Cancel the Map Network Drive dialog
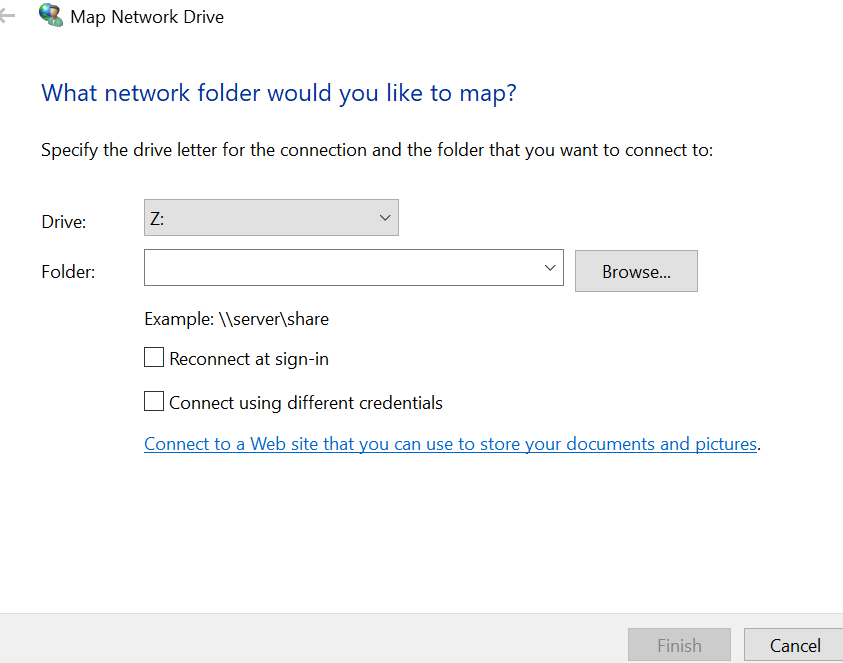The image size is (843, 663). (795, 645)
